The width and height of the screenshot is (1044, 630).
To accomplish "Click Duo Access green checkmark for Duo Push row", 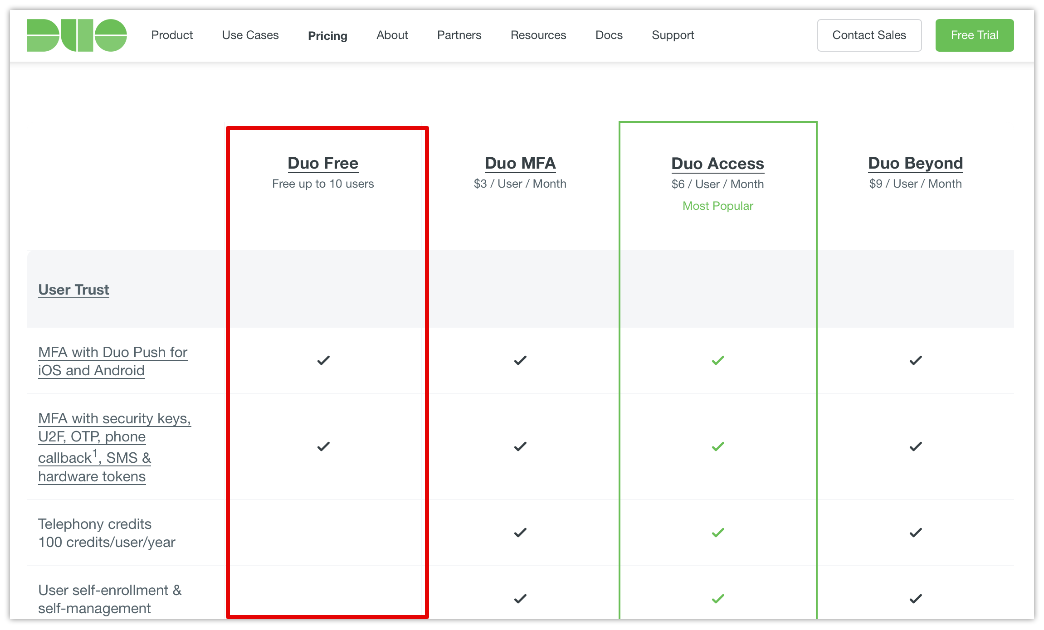I will click(718, 360).
